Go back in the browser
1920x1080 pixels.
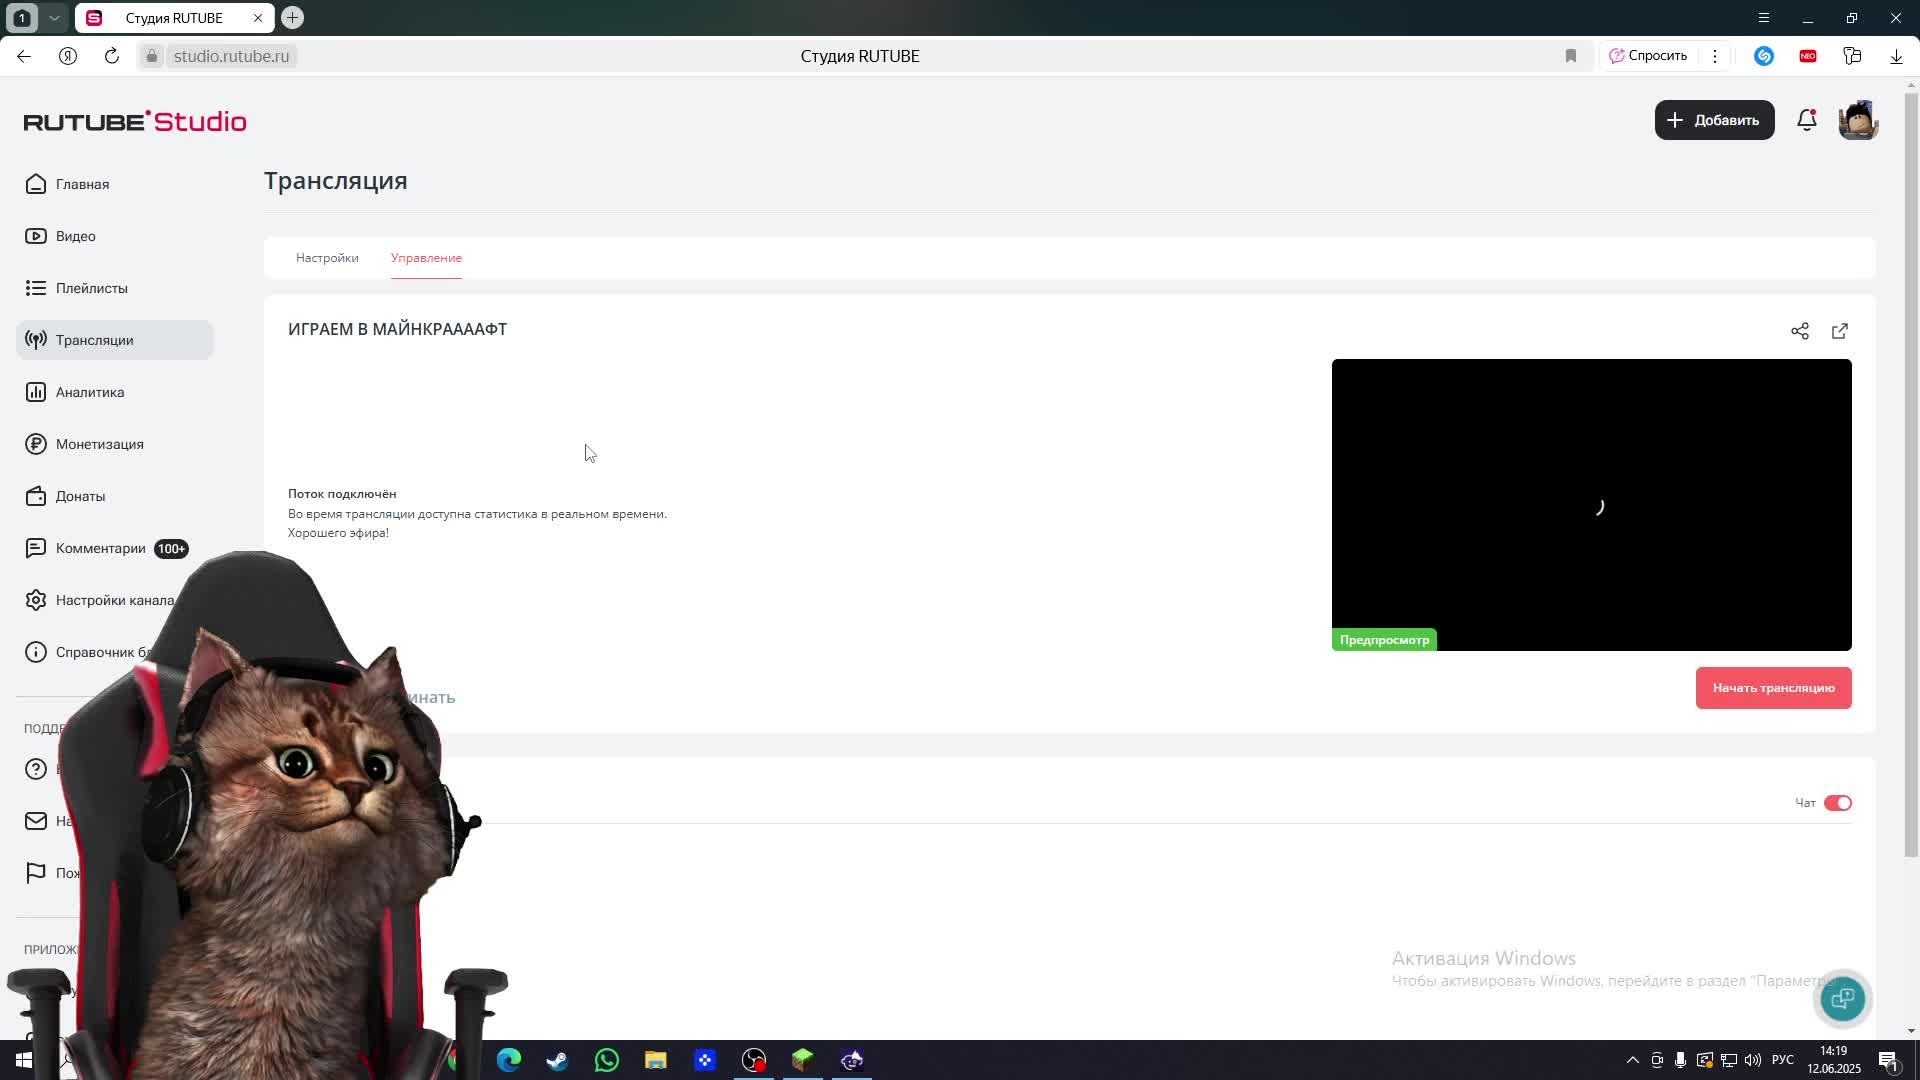click(24, 56)
